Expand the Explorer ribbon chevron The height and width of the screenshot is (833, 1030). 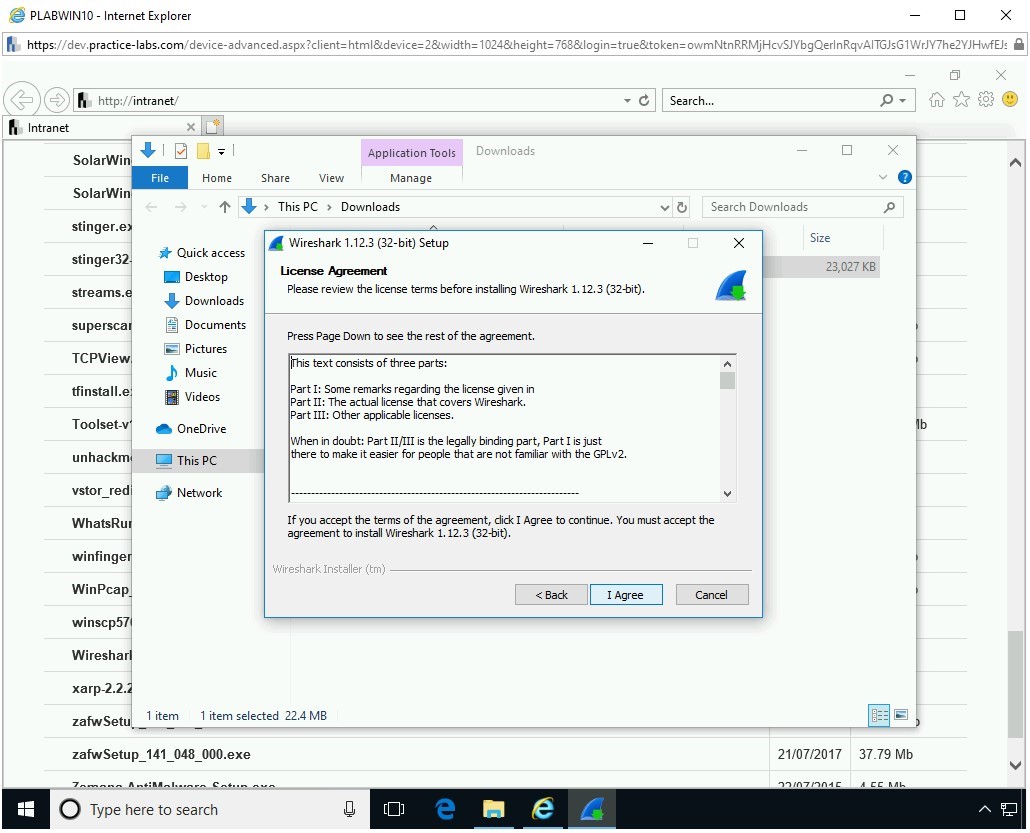tap(883, 177)
